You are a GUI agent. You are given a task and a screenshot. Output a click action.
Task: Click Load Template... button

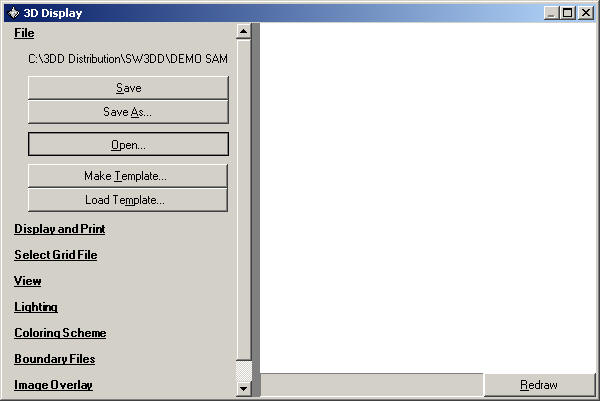pyautogui.click(x=128, y=200)
